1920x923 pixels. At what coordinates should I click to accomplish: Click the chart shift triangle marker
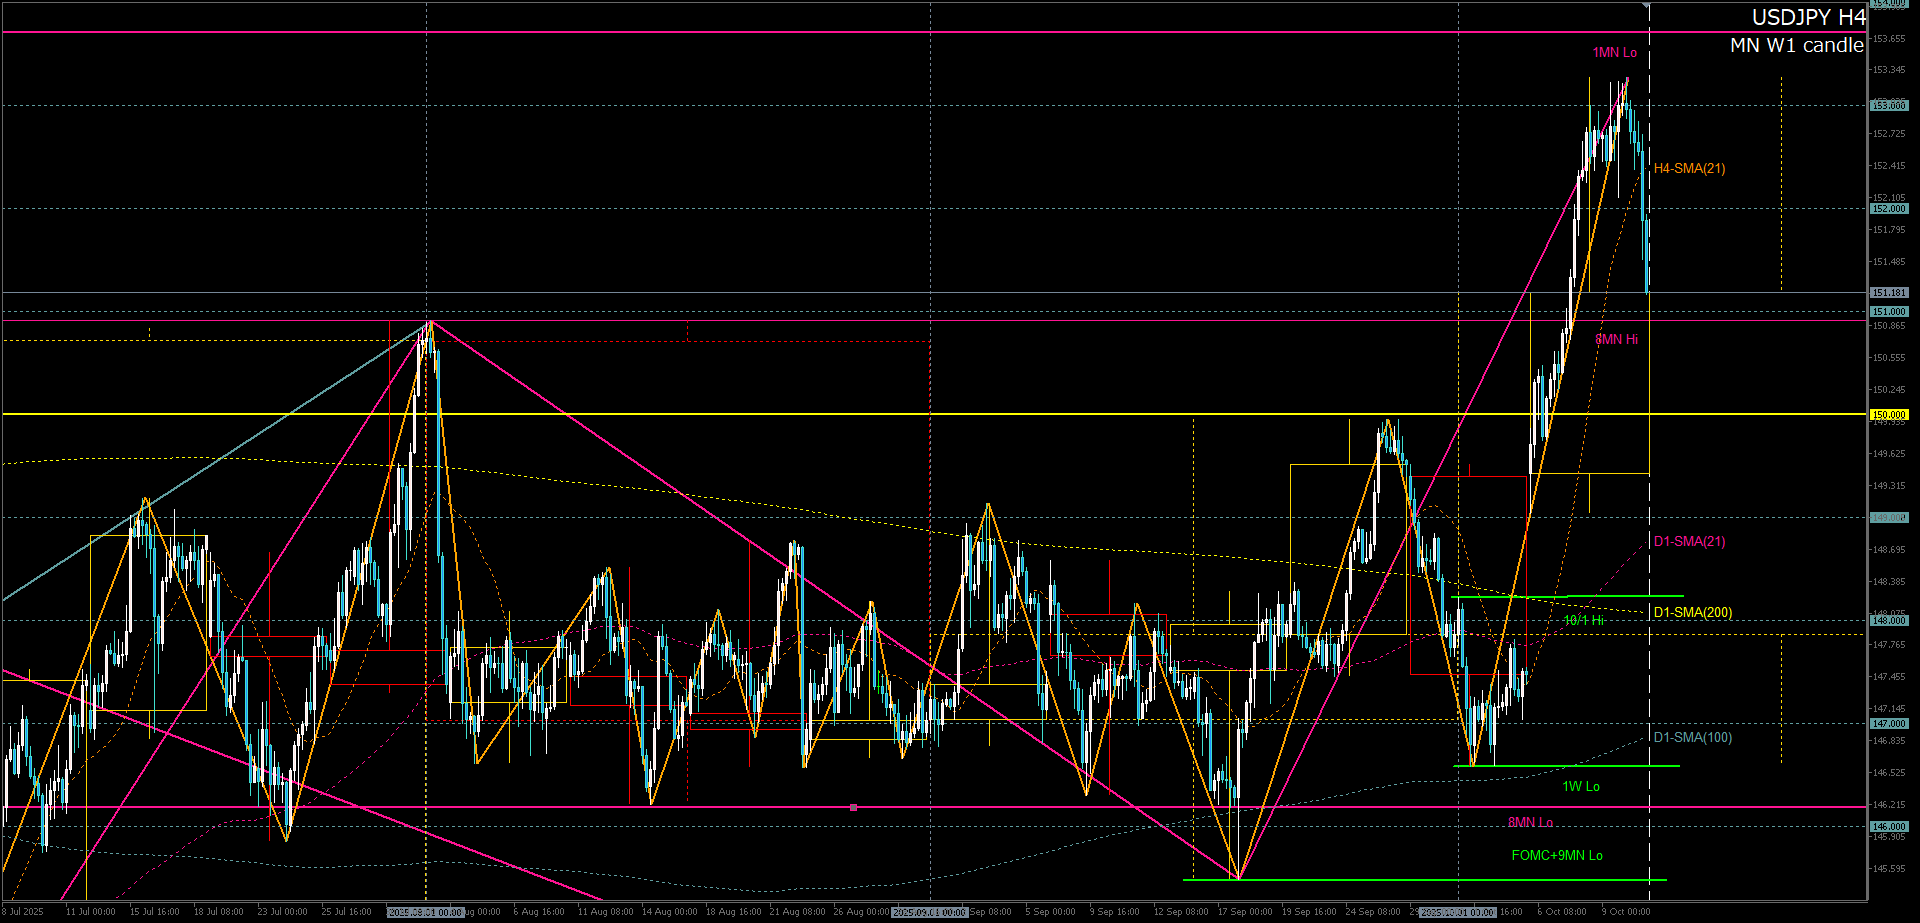pos(1646,6)
